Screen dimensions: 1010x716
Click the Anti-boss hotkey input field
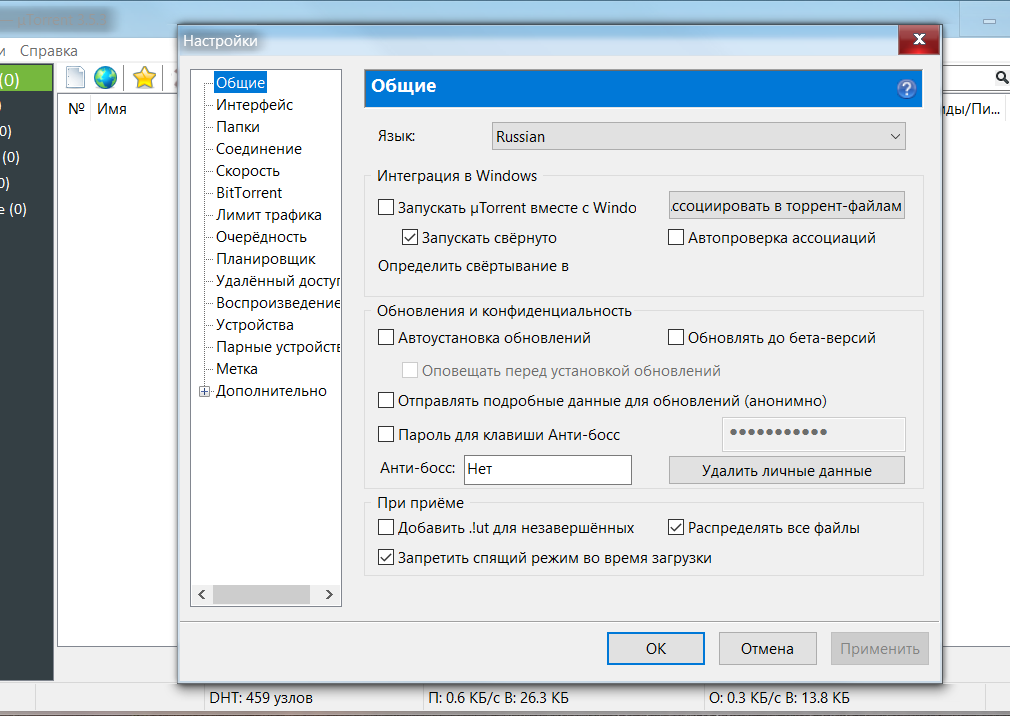pos(548,469)
